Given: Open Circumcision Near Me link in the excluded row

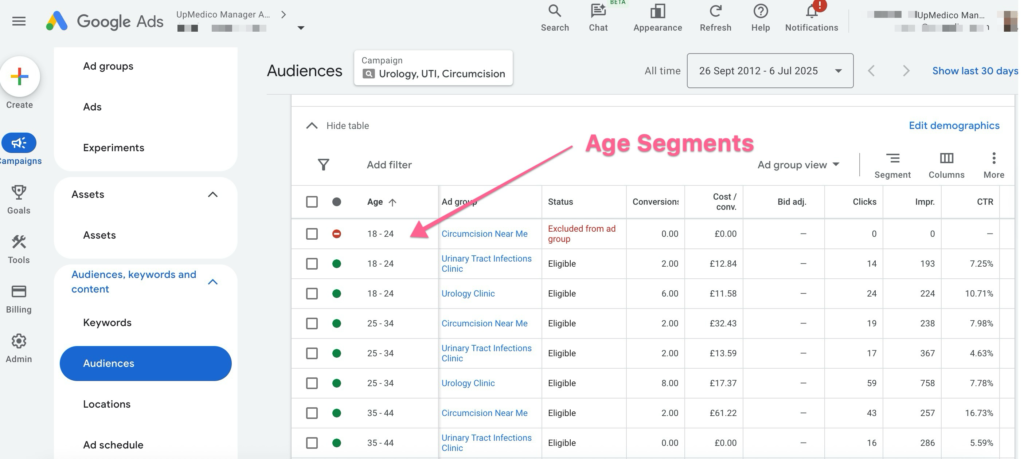Looking at the screenshot, I should tap(485, 234).
